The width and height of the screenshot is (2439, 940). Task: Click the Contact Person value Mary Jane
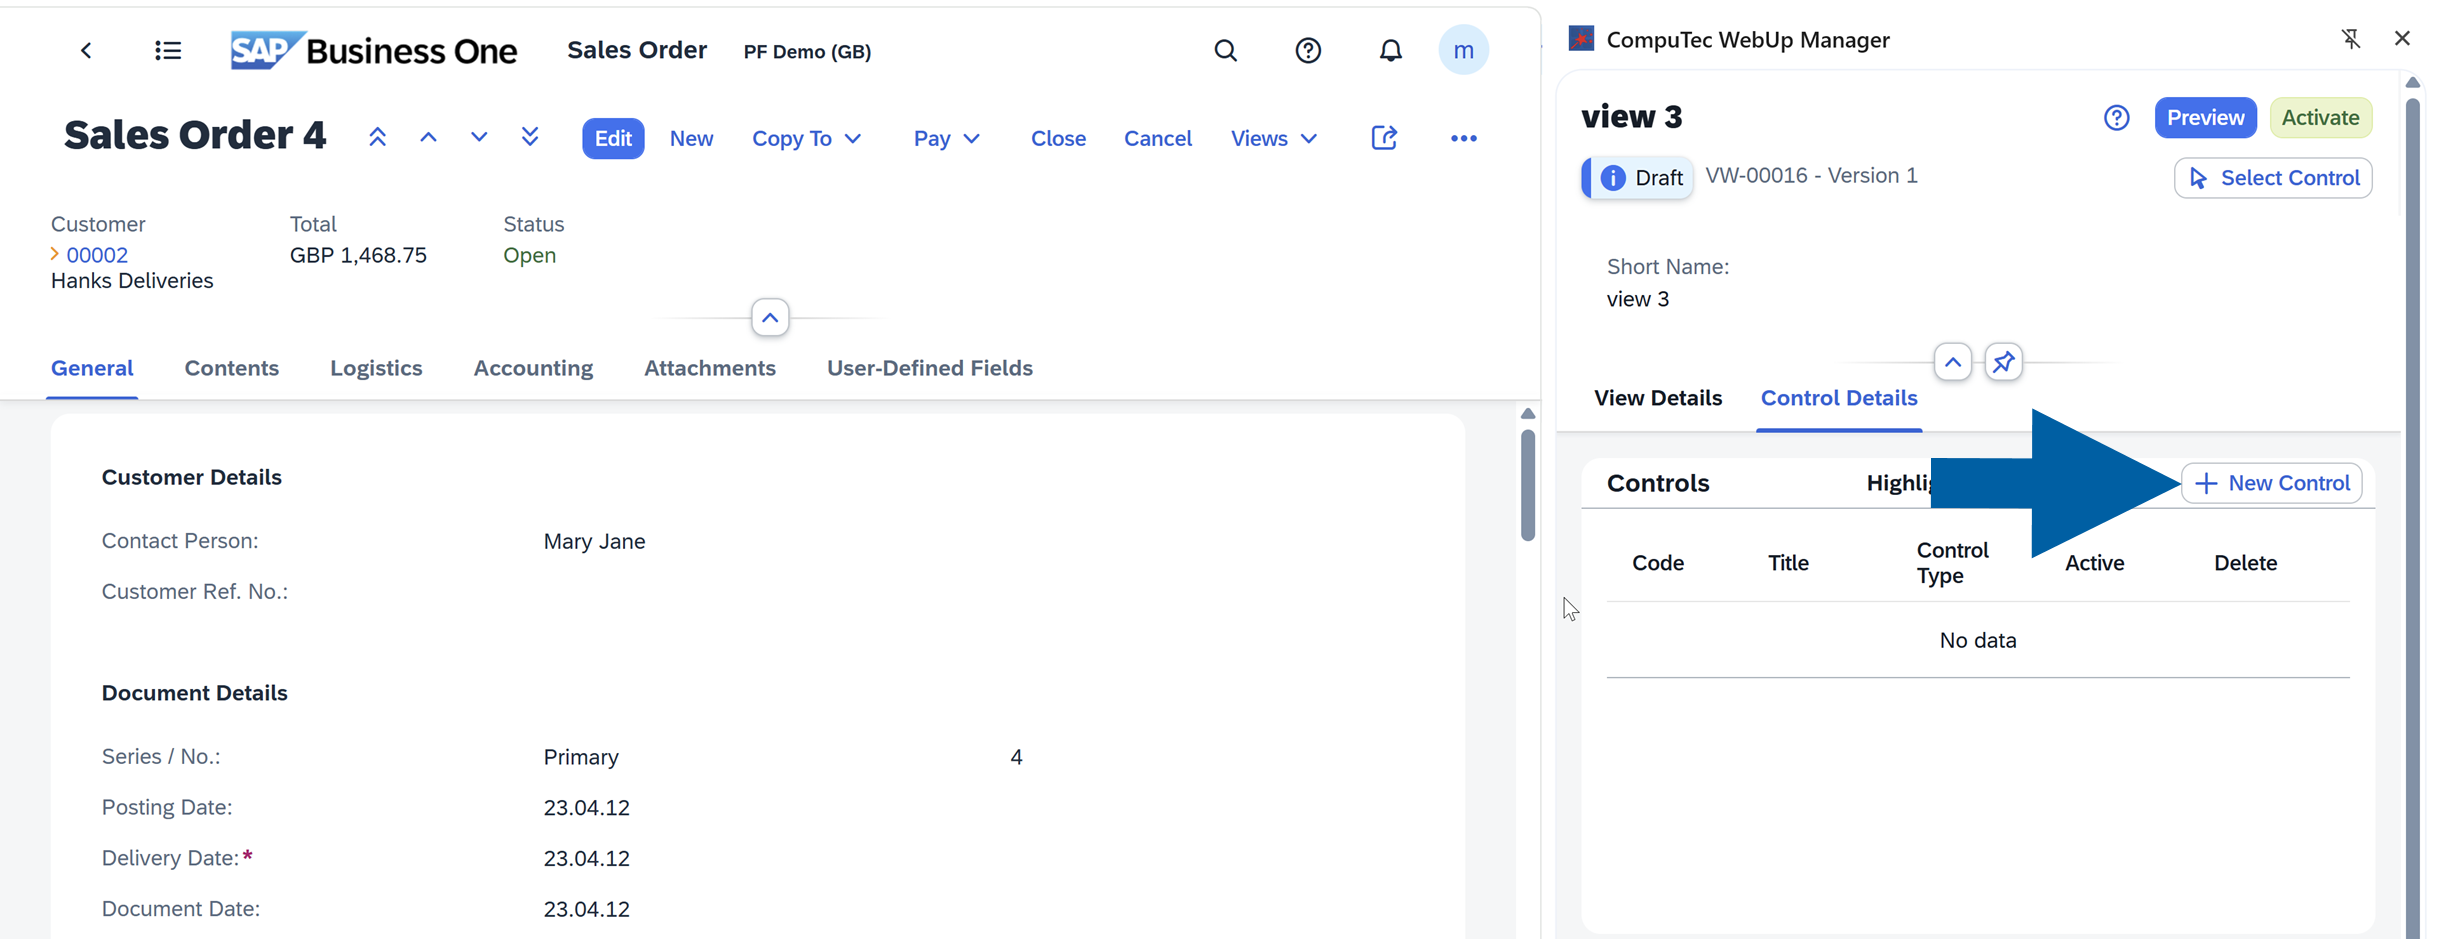[x=594, y=541]
